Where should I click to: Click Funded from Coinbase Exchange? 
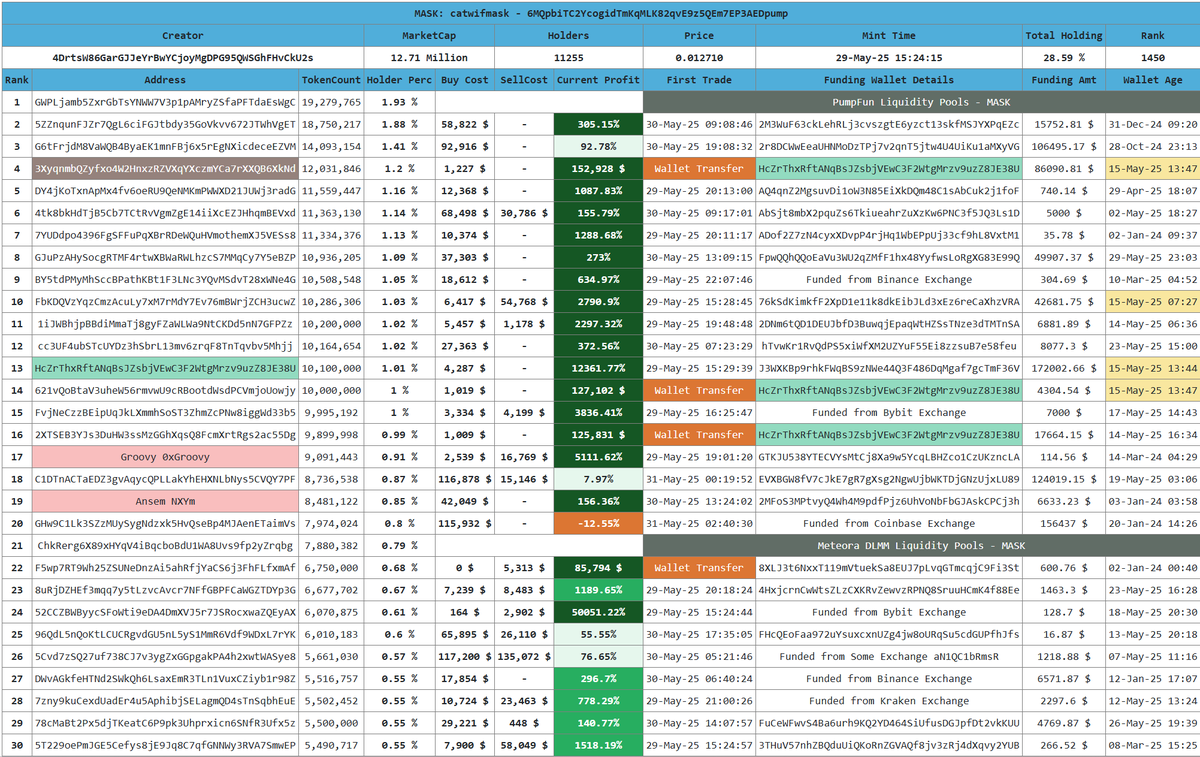coord(888,523)
